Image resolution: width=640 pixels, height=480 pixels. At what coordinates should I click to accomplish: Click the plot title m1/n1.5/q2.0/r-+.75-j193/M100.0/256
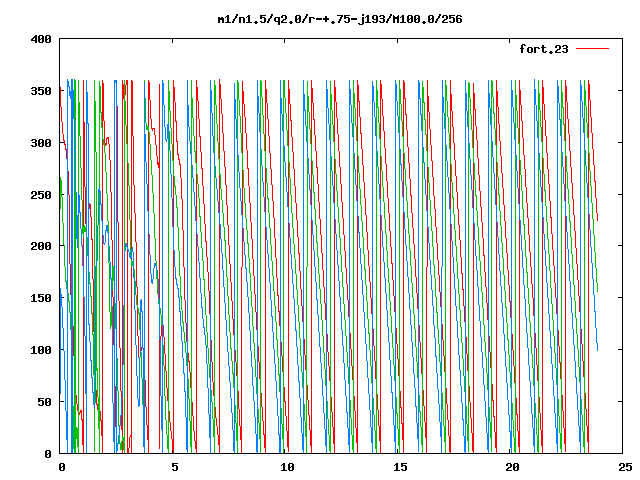[x=340, y=19]
